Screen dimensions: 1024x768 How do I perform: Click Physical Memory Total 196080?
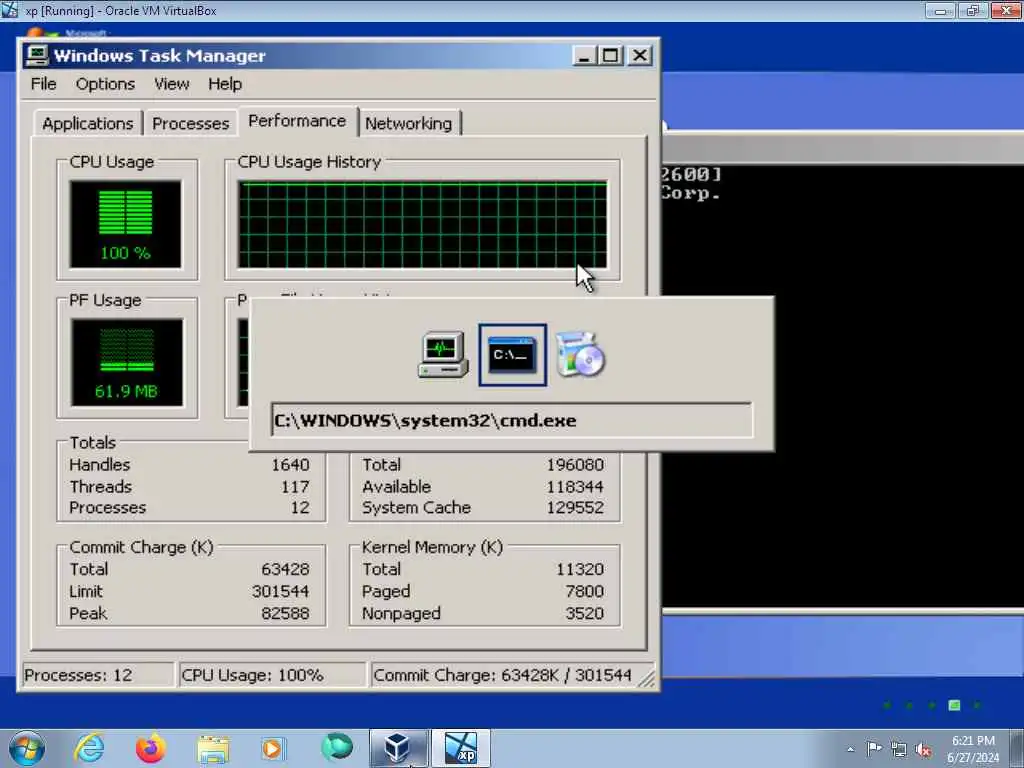pos(575,465)
